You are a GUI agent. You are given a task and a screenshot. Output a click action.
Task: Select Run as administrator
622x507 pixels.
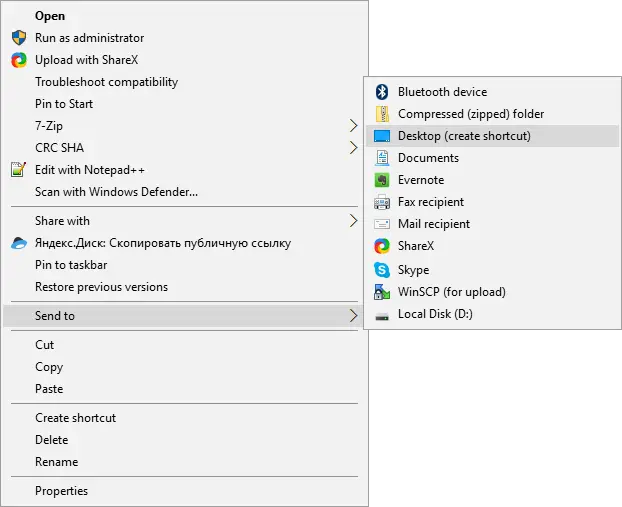click(184, 38)
